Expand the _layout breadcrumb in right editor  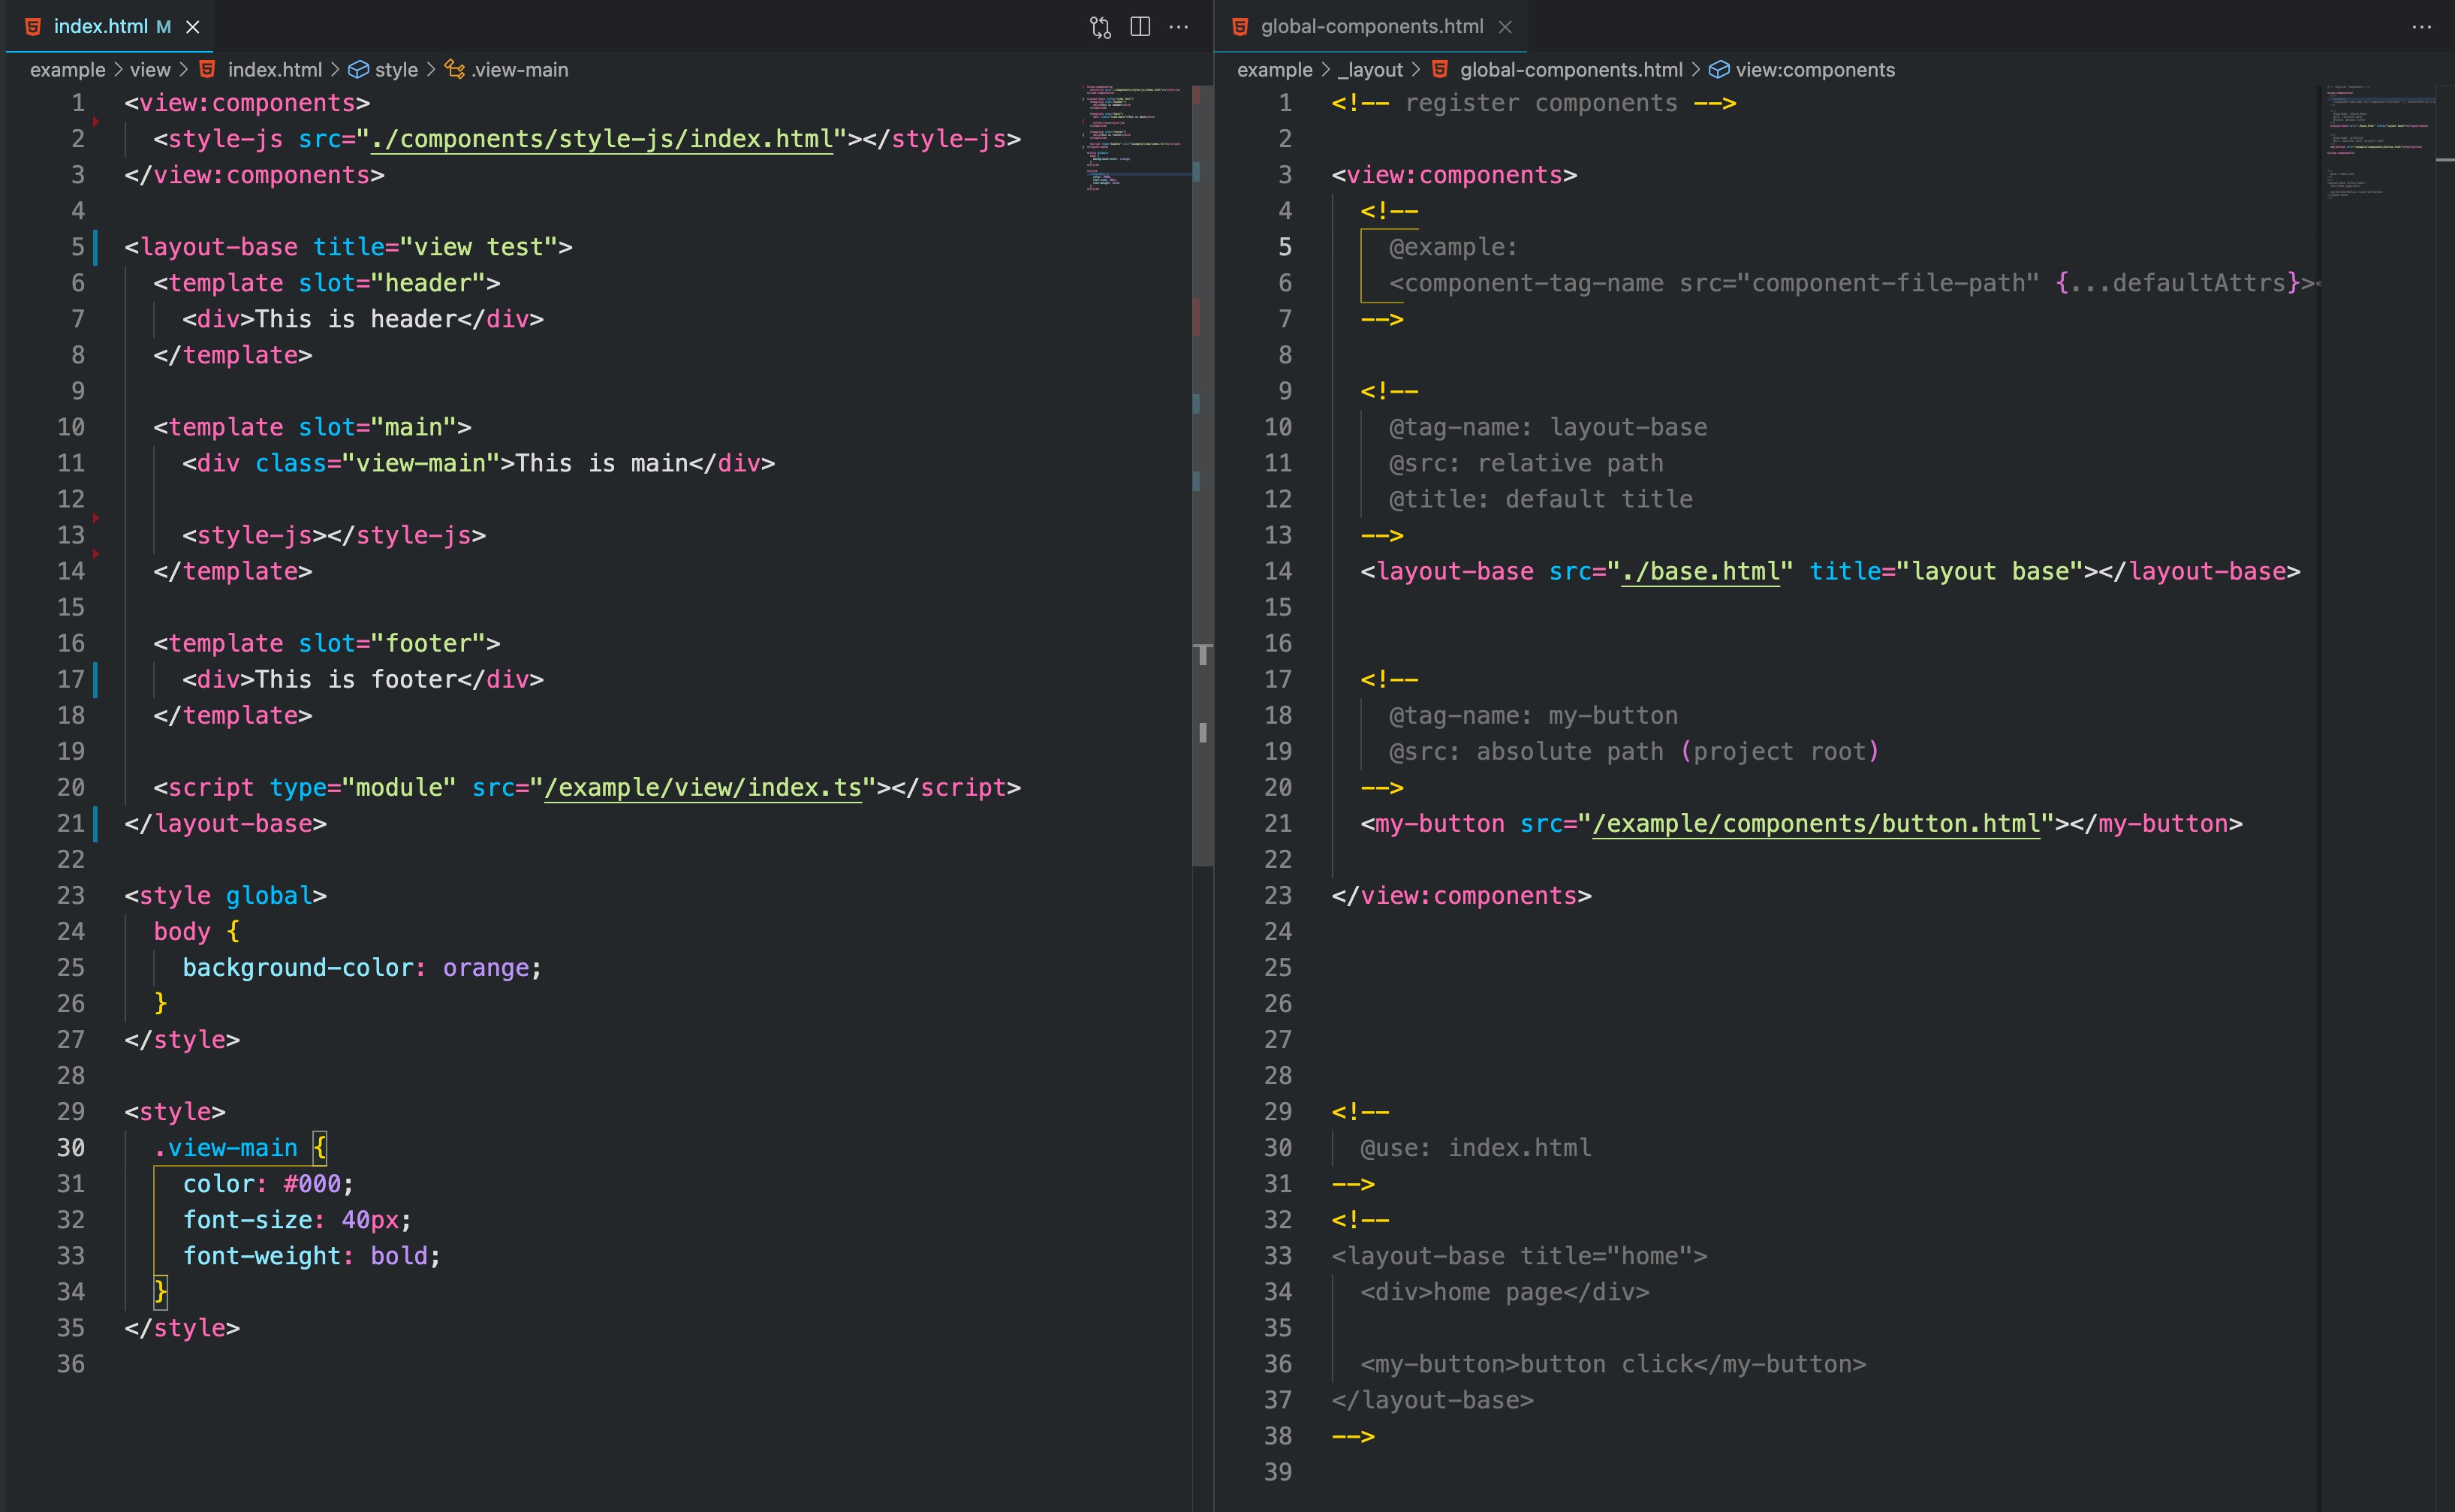tap(1370, 70)
